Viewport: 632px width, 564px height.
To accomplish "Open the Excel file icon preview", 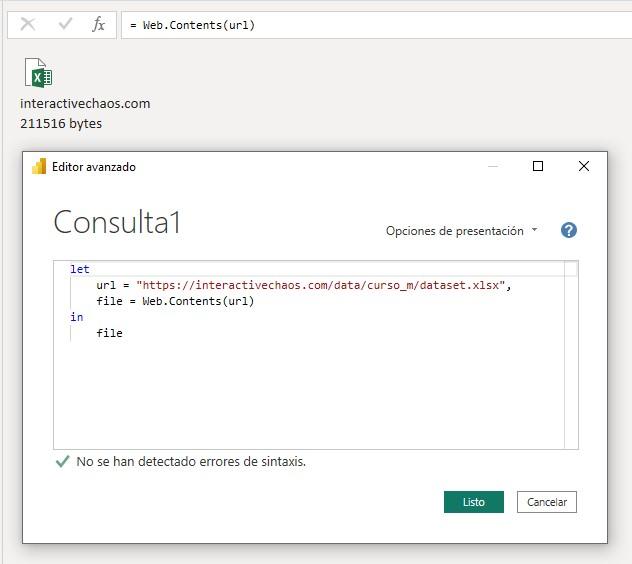I will (39, 73).
